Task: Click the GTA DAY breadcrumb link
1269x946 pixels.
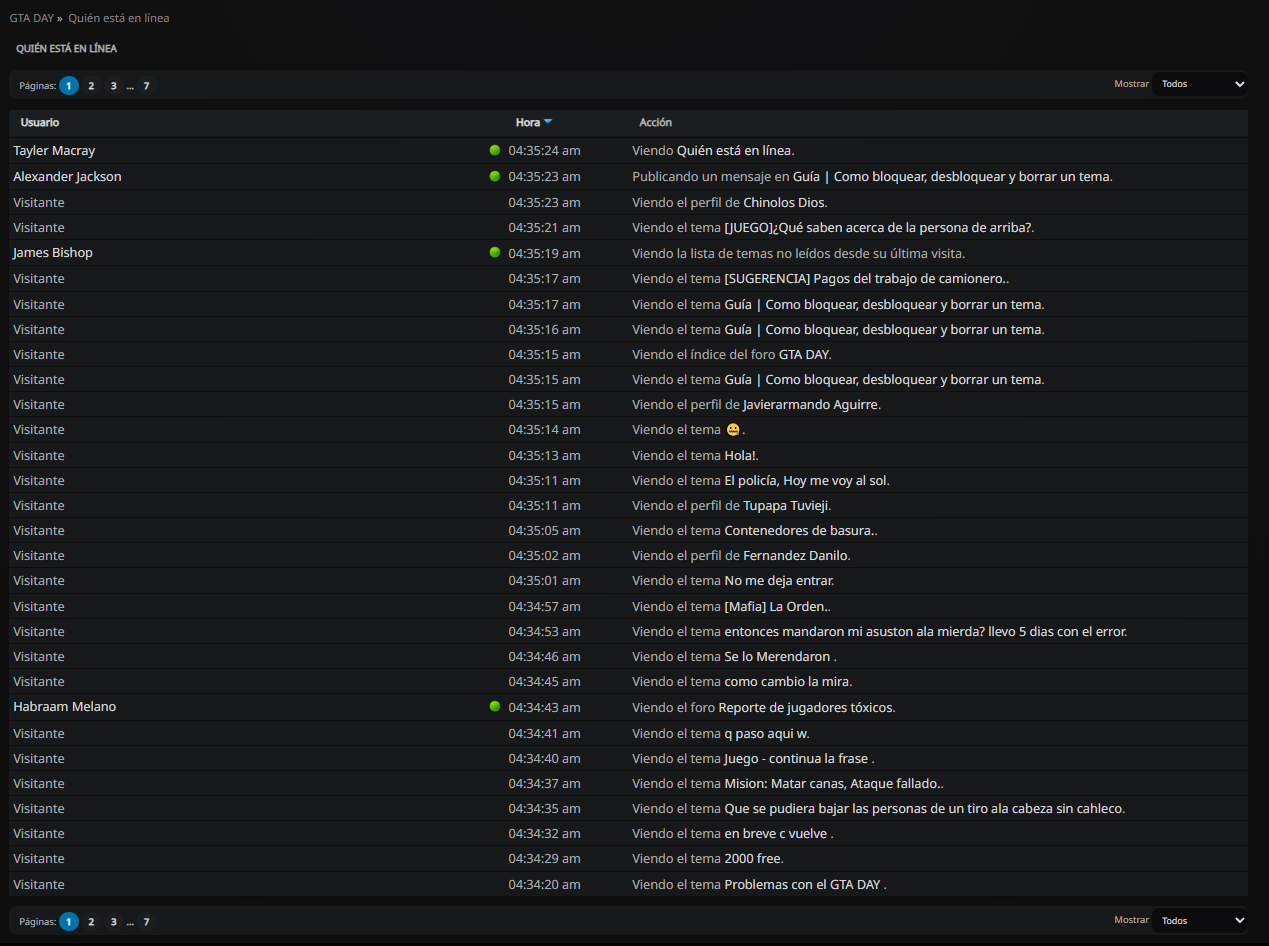Action: click(32, 18)
